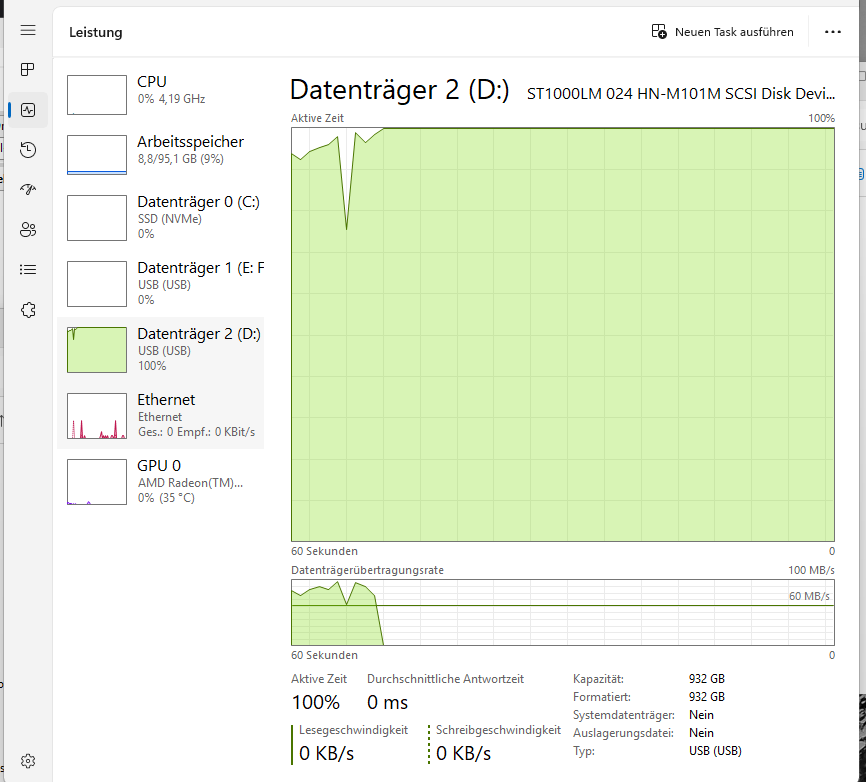Select the Arbeitsspeicher entry

coord(161,154)
